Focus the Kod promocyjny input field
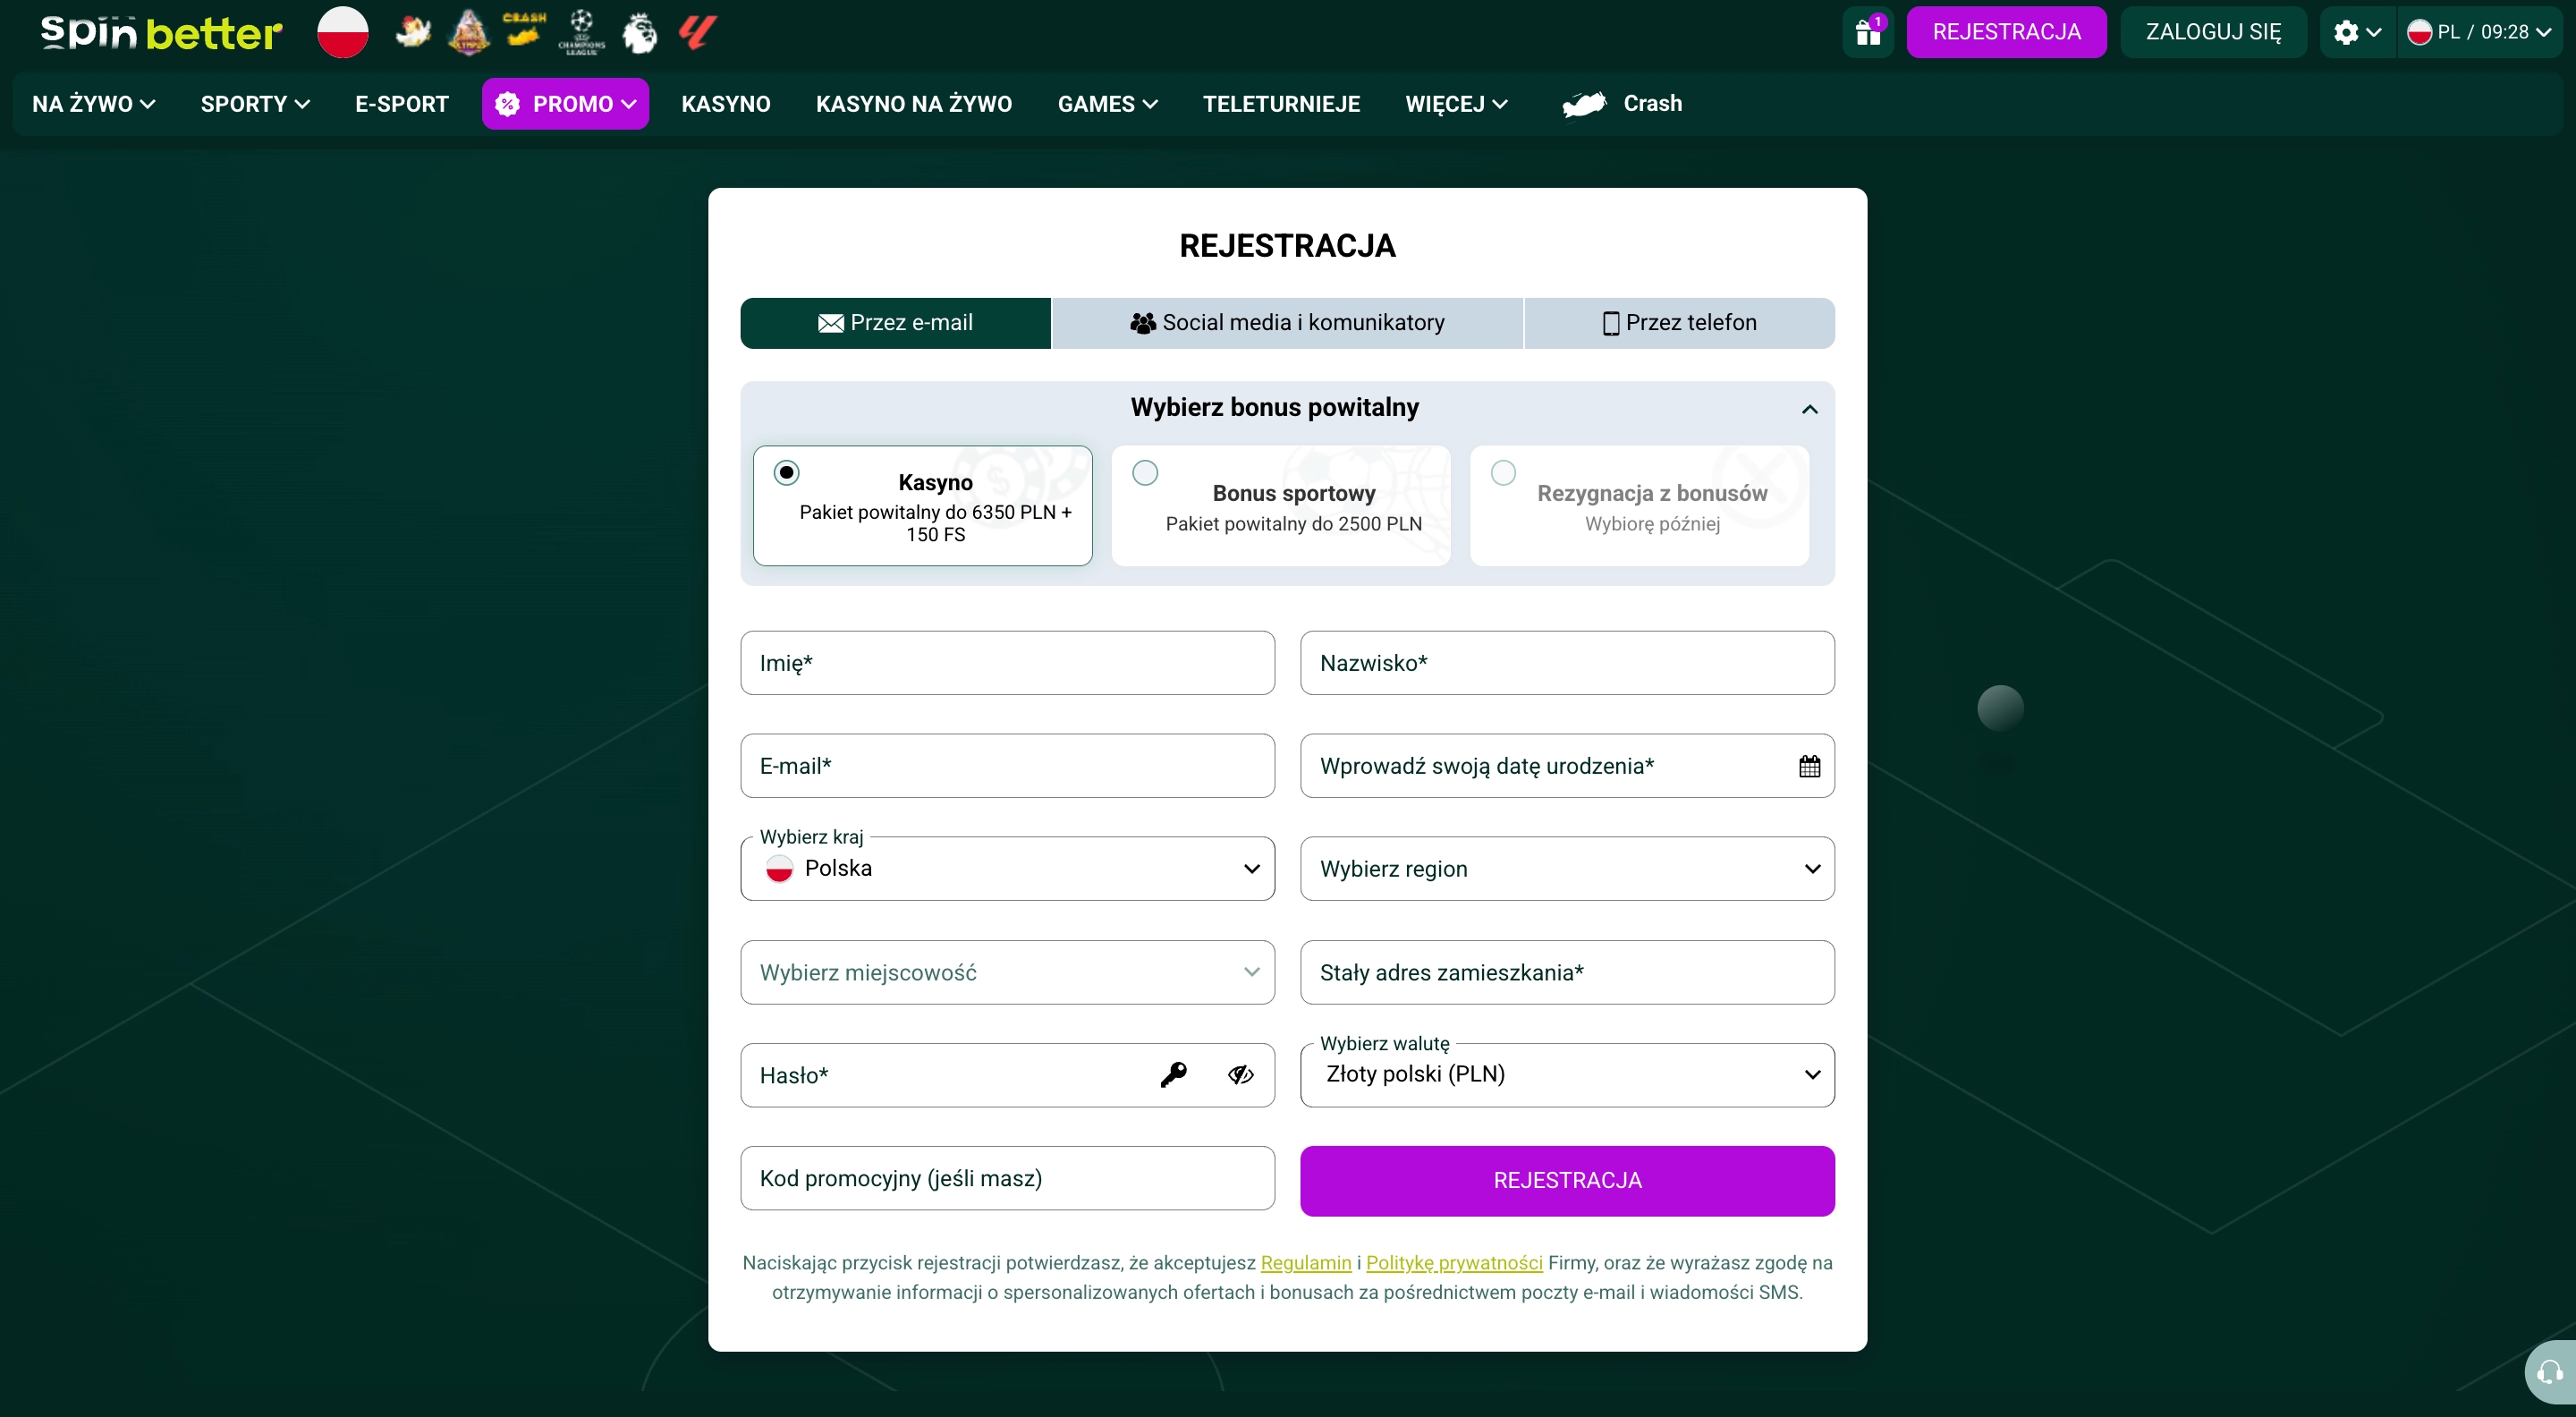 1007,1178
